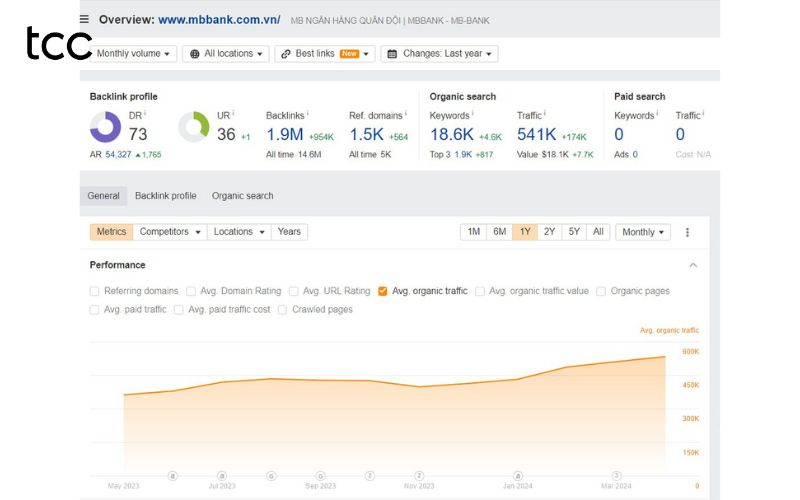Image resolution: width=800 pixels, height=500 pixels.
Task: Open the All locations dropdown
Action: point(226,54)
